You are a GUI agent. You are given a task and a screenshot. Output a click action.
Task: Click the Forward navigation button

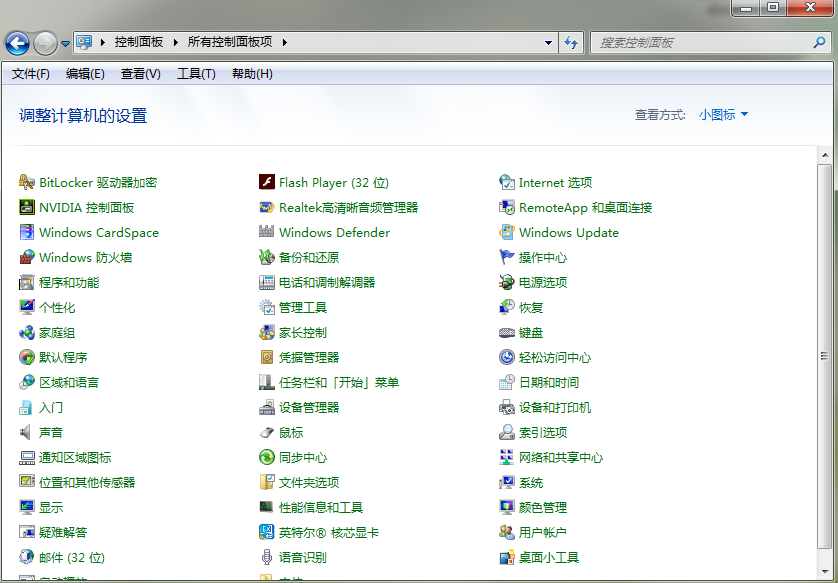pyautogui.click(x=45, y=43)
